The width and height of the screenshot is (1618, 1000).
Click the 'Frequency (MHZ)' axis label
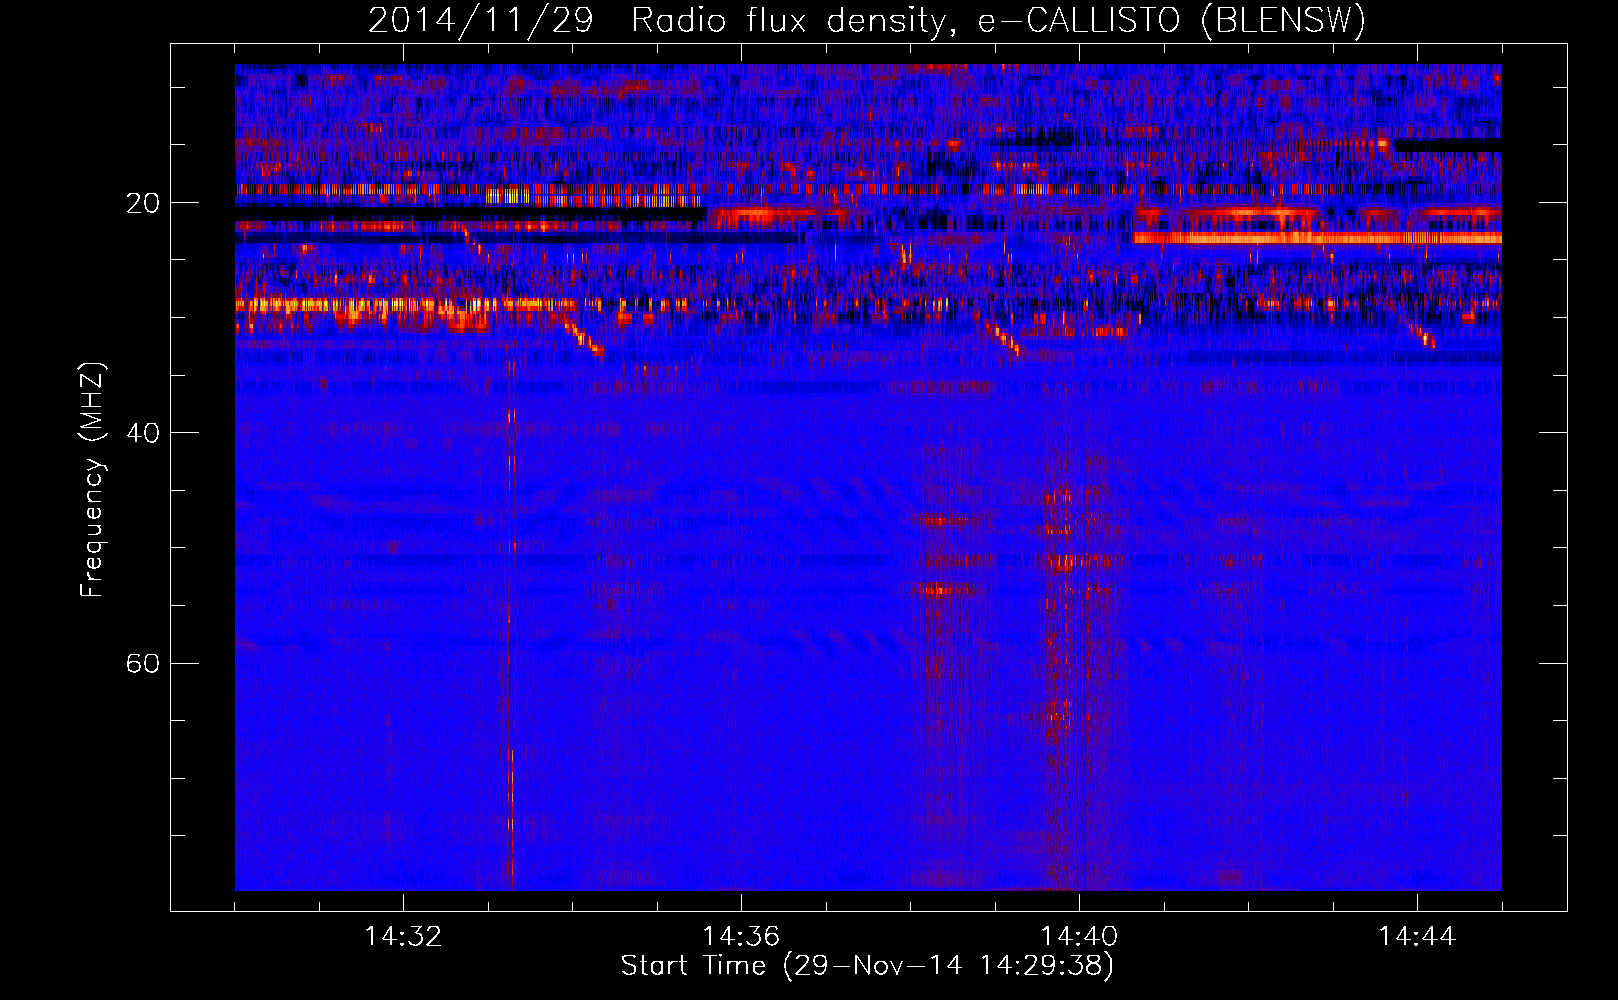coord(92,480)
